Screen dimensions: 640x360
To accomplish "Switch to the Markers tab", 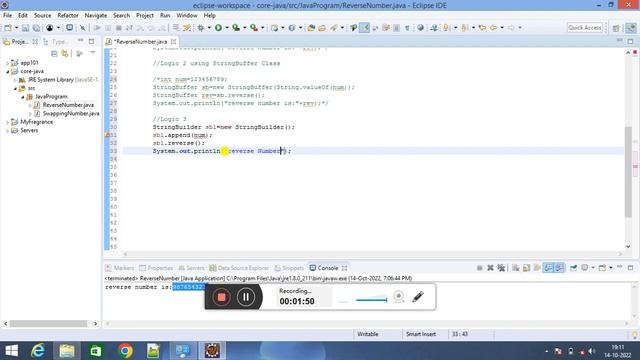I will [x=120, y=268].
